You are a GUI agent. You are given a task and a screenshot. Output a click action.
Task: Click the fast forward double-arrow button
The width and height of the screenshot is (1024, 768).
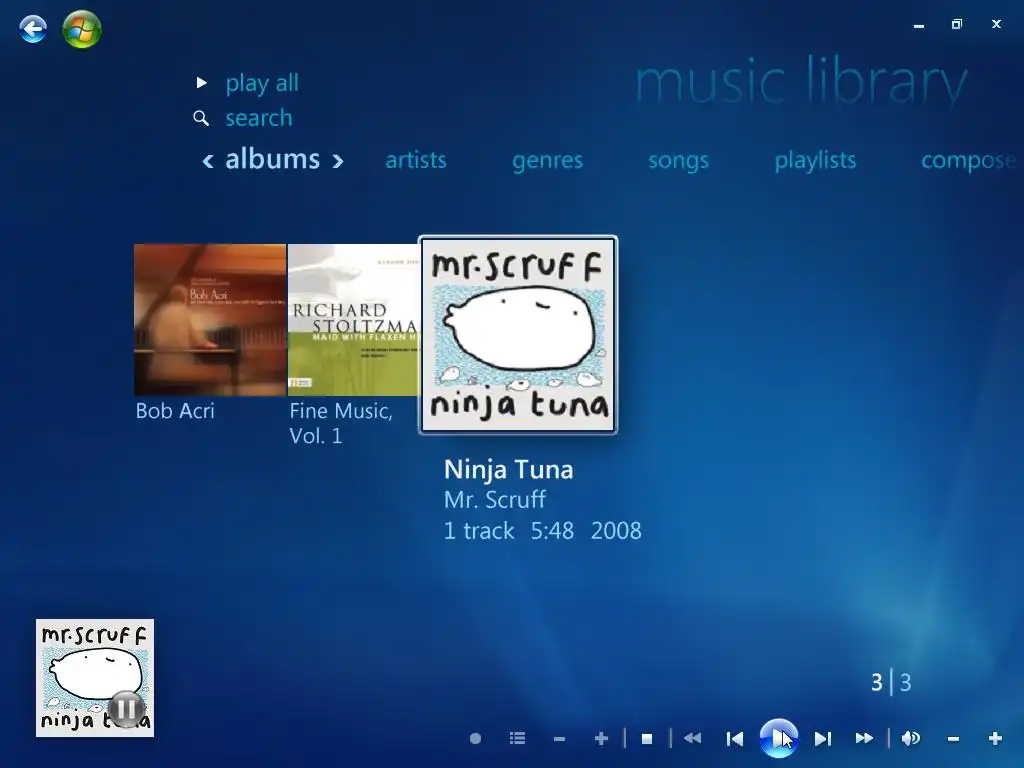point(864,738)
